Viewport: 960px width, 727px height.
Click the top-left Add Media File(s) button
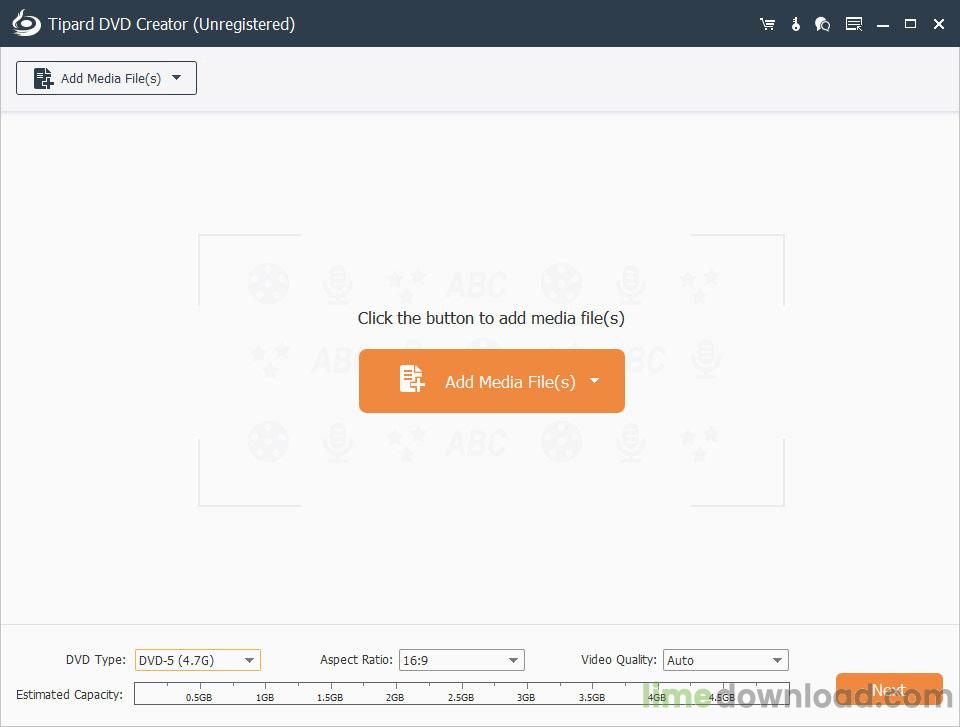[106, 78]
